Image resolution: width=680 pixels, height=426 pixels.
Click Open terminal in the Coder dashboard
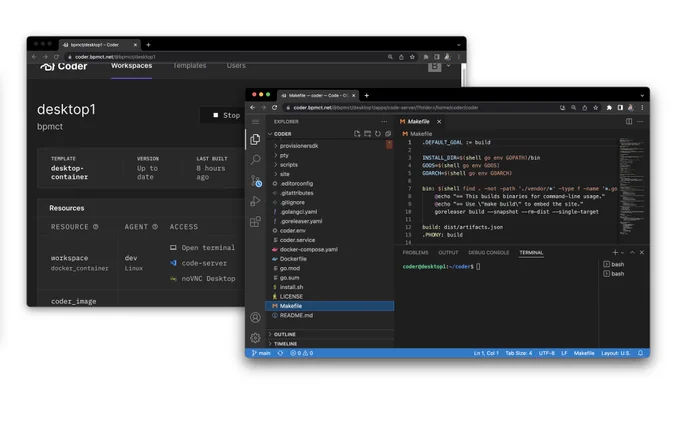[x=203, y=248]
